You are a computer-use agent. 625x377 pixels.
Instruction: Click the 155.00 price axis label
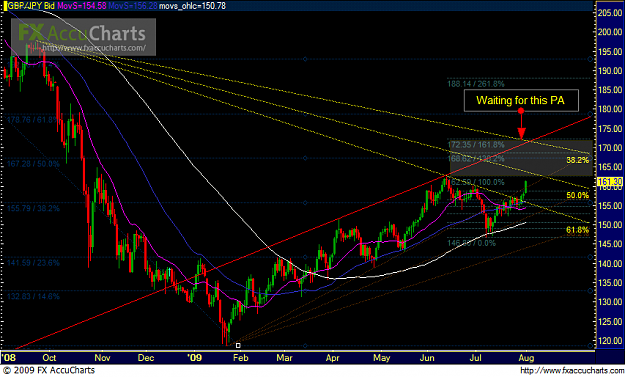[610, 205]
